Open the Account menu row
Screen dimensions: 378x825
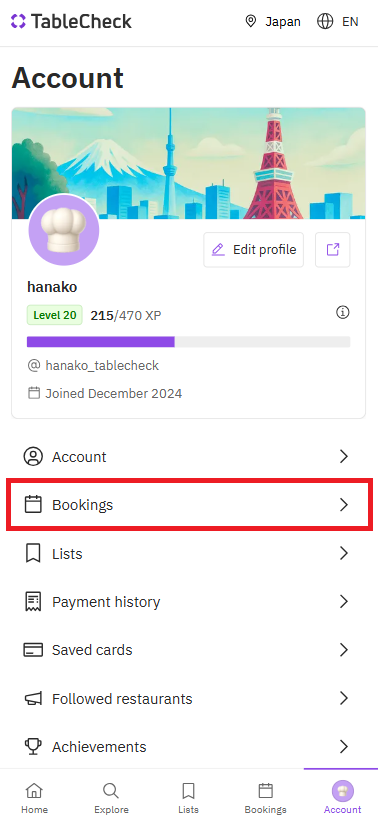(x=188, y=457)
